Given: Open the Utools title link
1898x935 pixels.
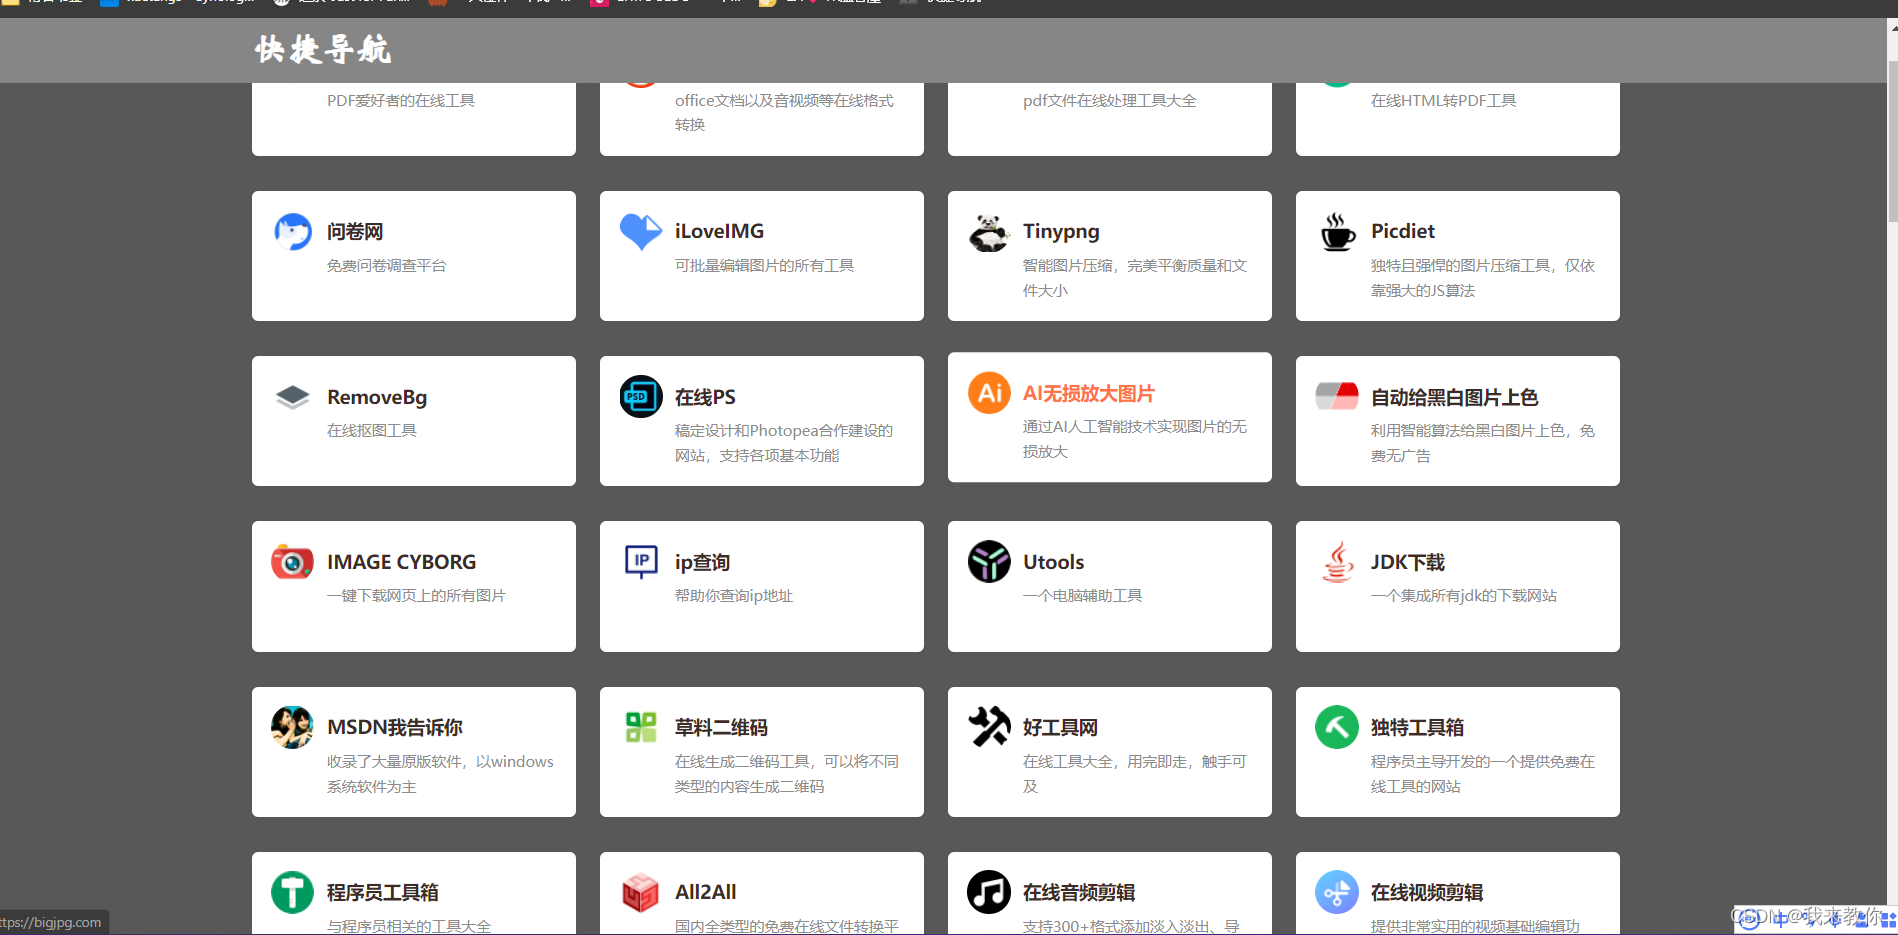Looking at the screenshot, I should click(x=1053, y=562).
